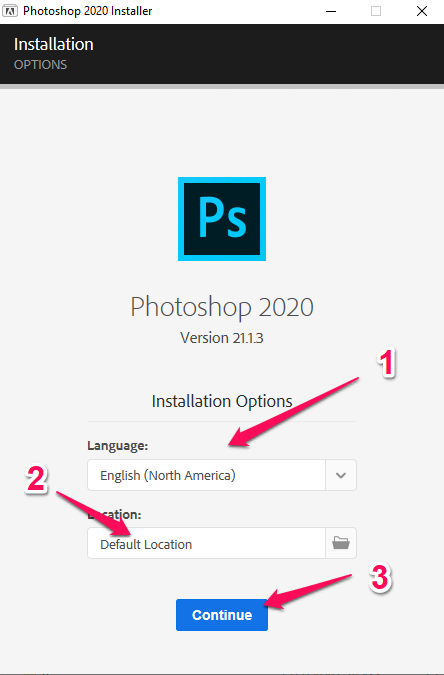Click the Adobe installer icon in title bar
Screen dimensions: 444x675
coord(10,11)
